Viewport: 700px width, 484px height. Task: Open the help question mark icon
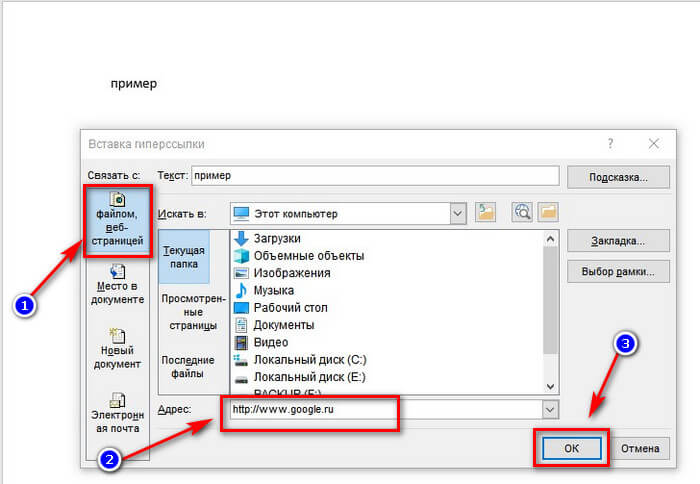[x=610, y=143]
